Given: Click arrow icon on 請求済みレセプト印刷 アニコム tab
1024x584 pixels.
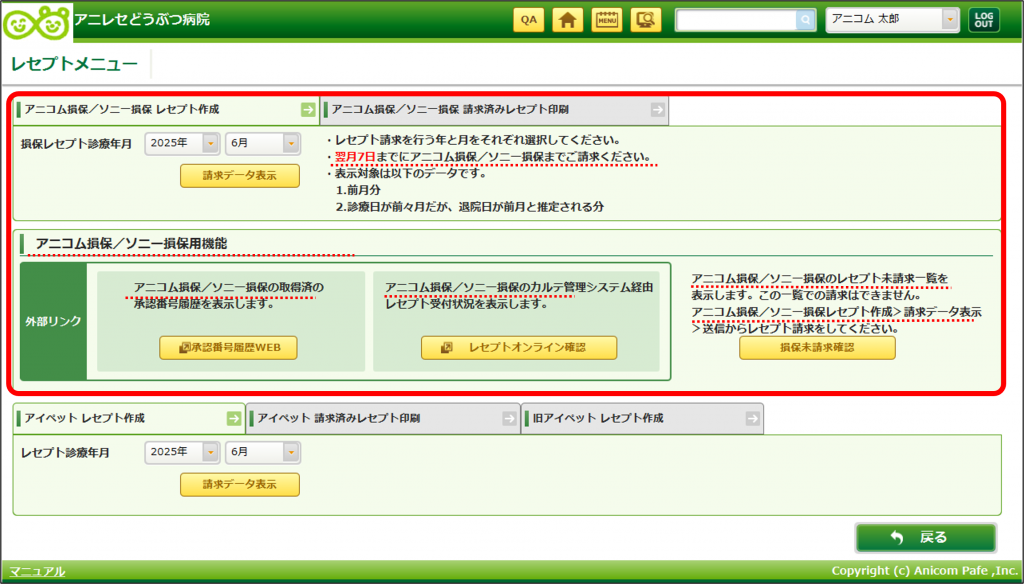Looking at the screenshot, I should click(x=658, y=110).
